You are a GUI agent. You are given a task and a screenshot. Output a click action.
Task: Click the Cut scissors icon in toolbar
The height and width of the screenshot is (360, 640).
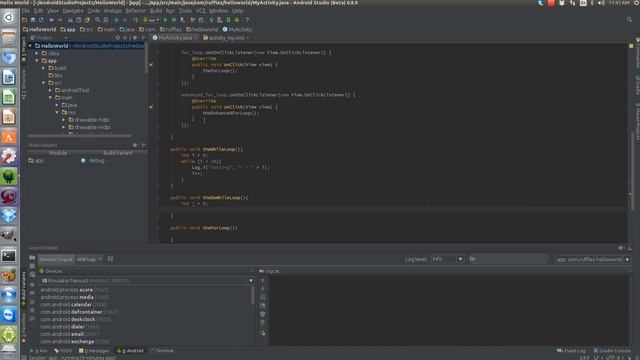tap(70, 20)
